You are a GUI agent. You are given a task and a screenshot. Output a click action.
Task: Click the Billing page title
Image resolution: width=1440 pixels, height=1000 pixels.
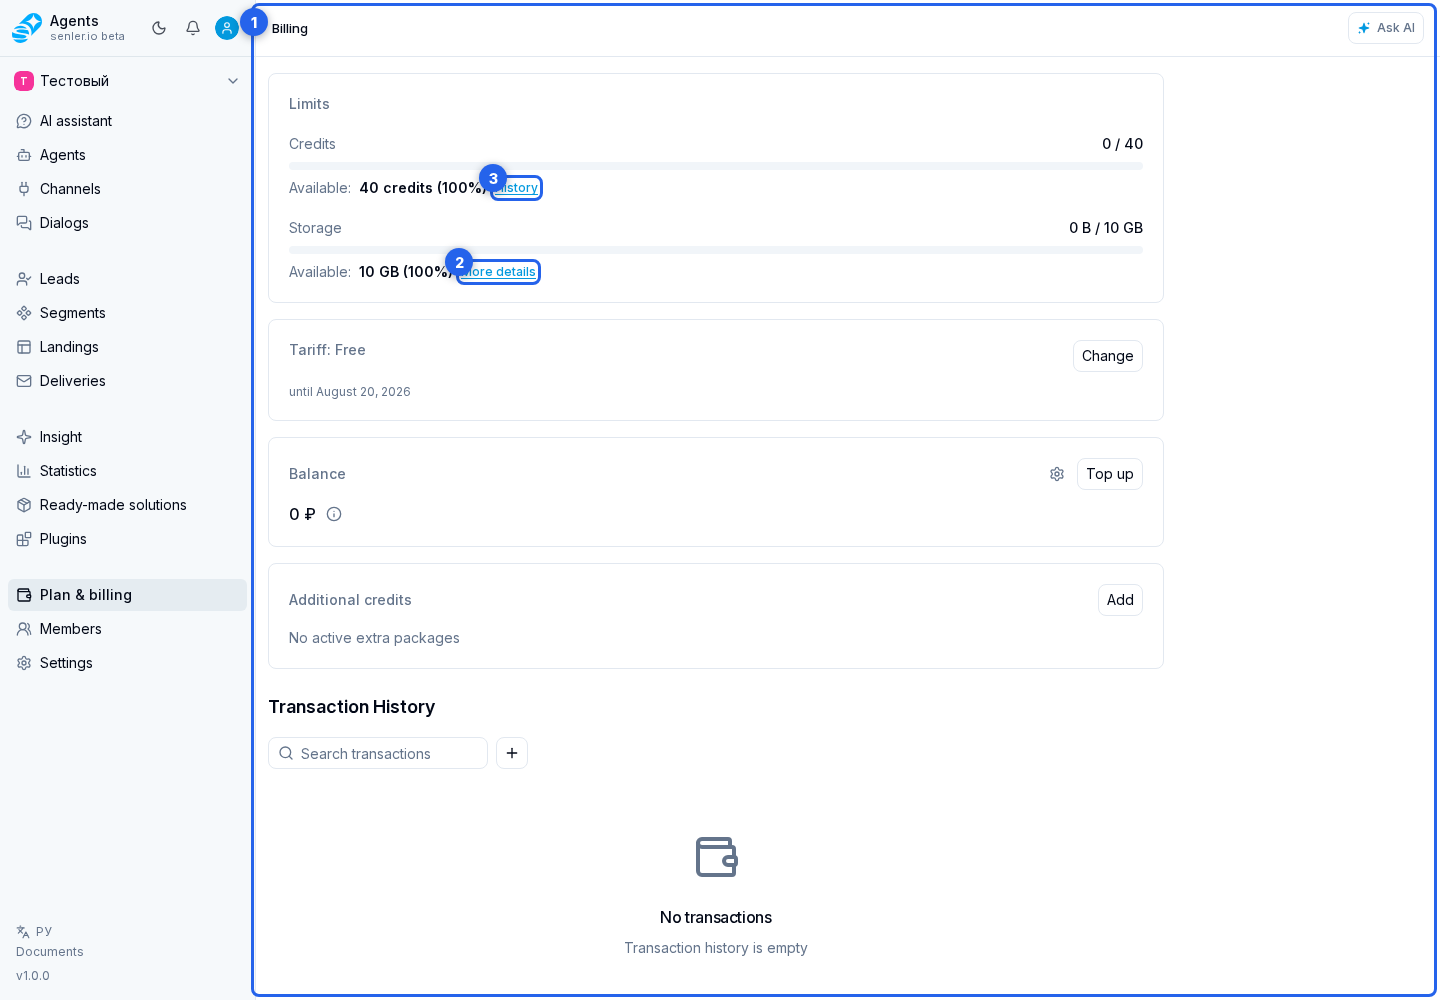tap(290, 29)
